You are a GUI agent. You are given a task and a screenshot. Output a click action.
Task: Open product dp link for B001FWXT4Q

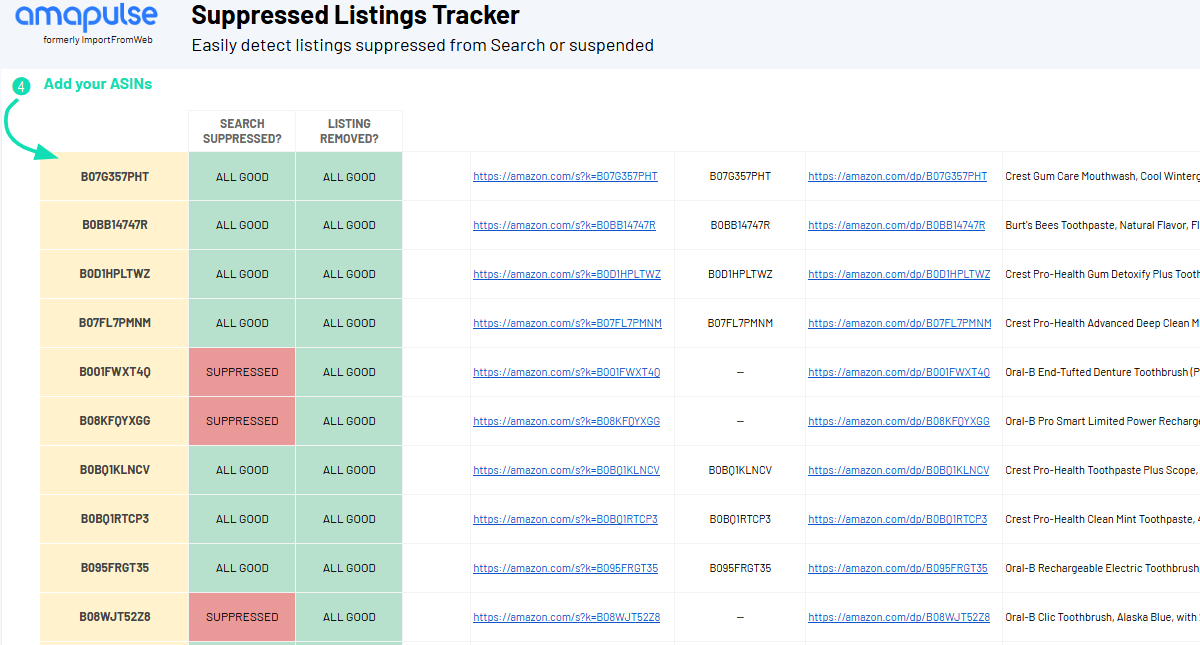coord(899,373)
